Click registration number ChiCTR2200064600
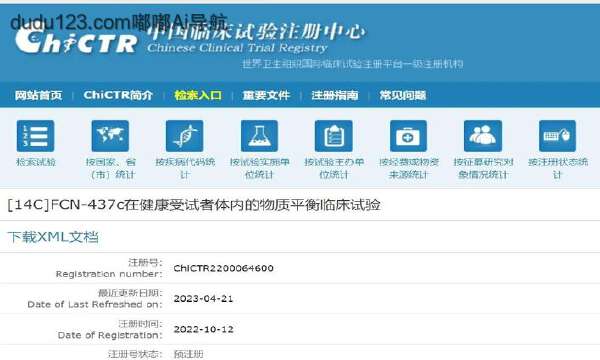This screenshot has width=600, height=360. [223, 268]
